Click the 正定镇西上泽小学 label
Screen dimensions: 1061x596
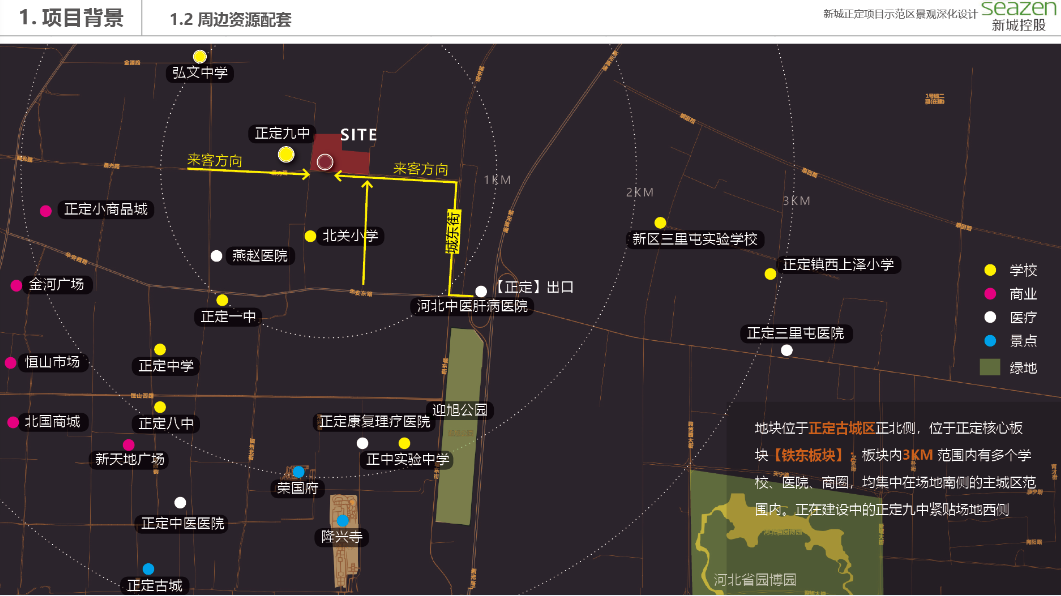click(838, 265)
